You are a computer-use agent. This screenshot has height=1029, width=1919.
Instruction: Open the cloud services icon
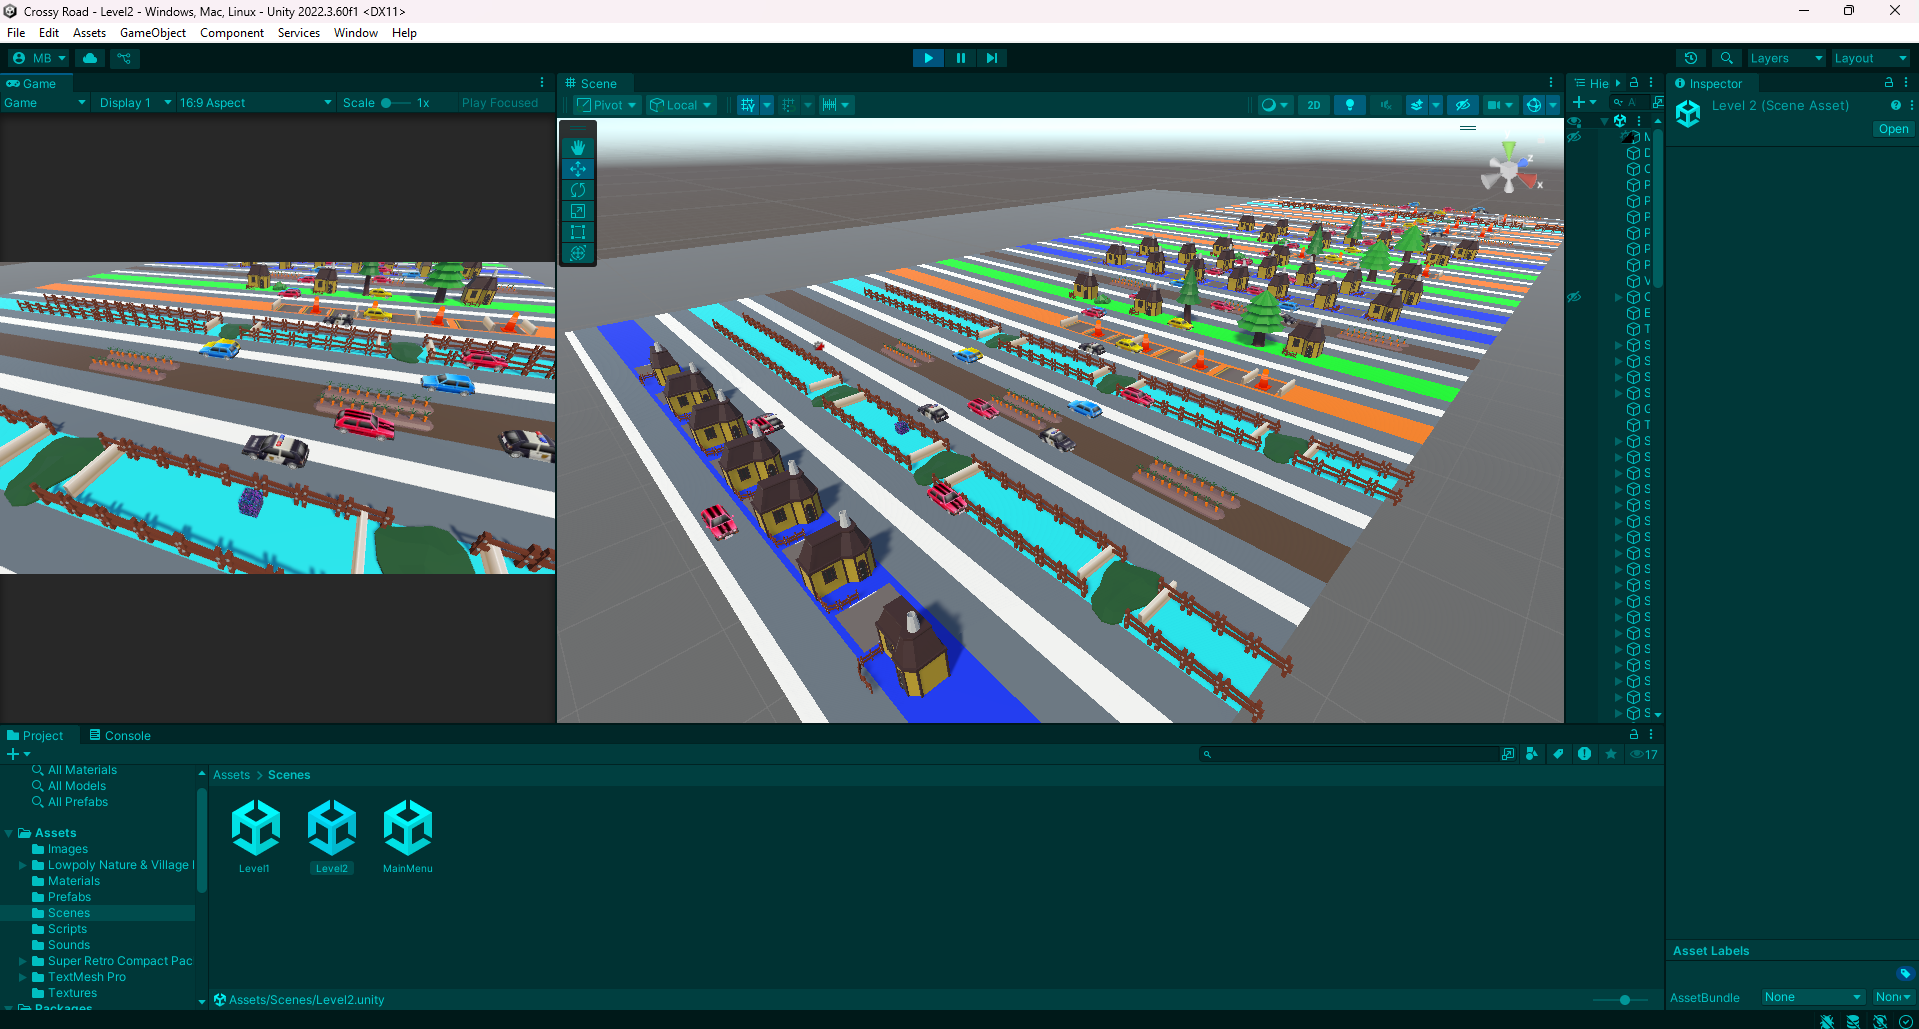pyautogui.click(x=90, y=58)
